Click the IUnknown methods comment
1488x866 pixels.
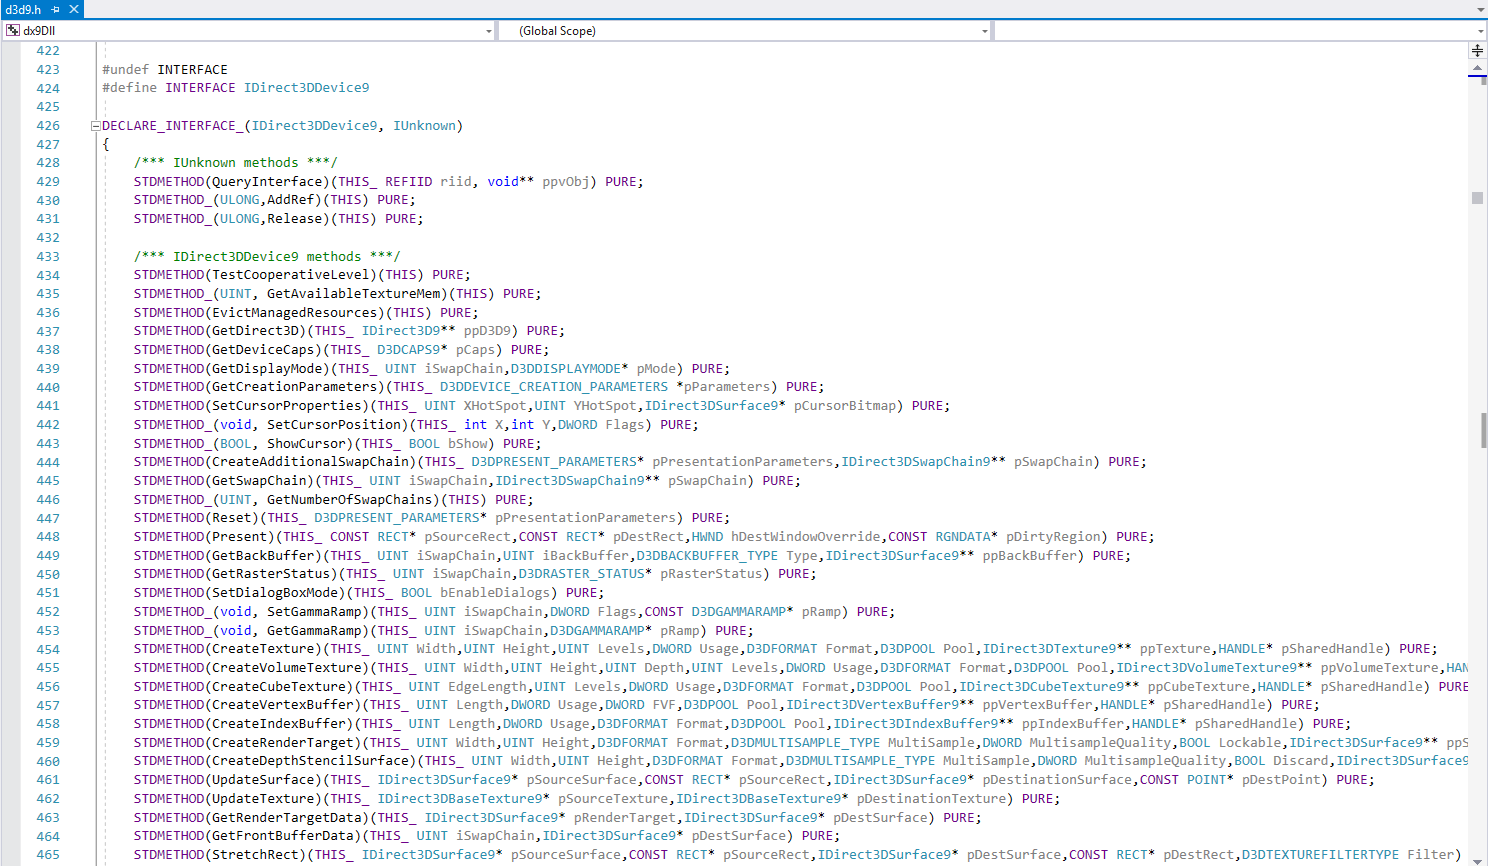[x=236, y=163]
